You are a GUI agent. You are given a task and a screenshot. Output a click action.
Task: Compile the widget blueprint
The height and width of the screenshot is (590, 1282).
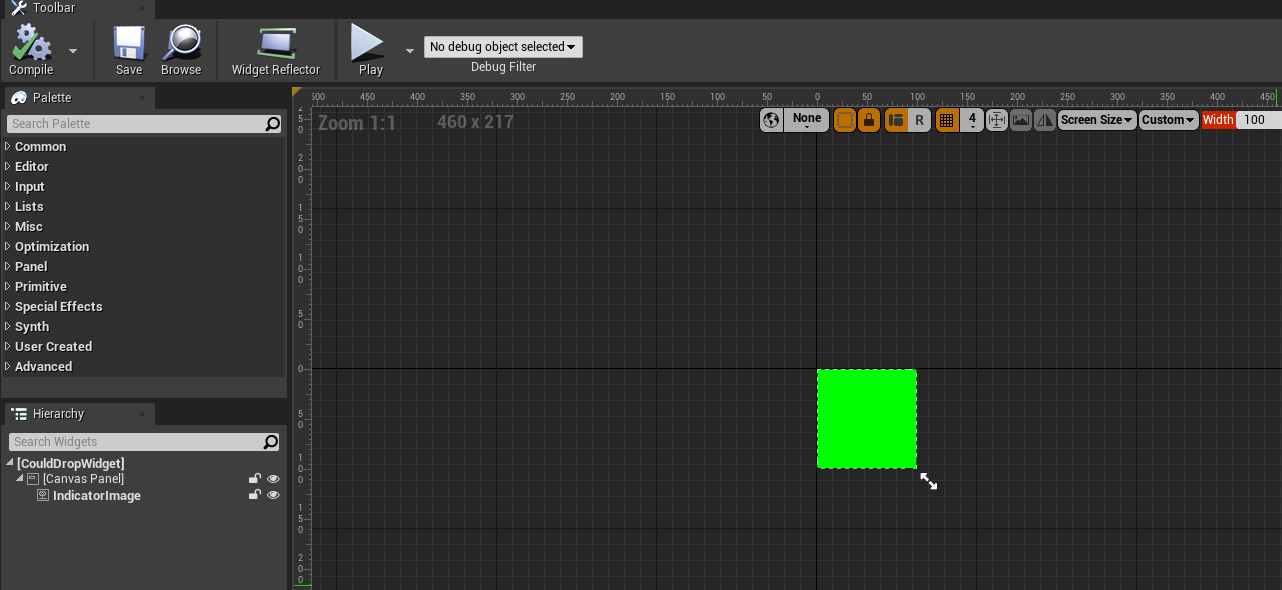31,50
